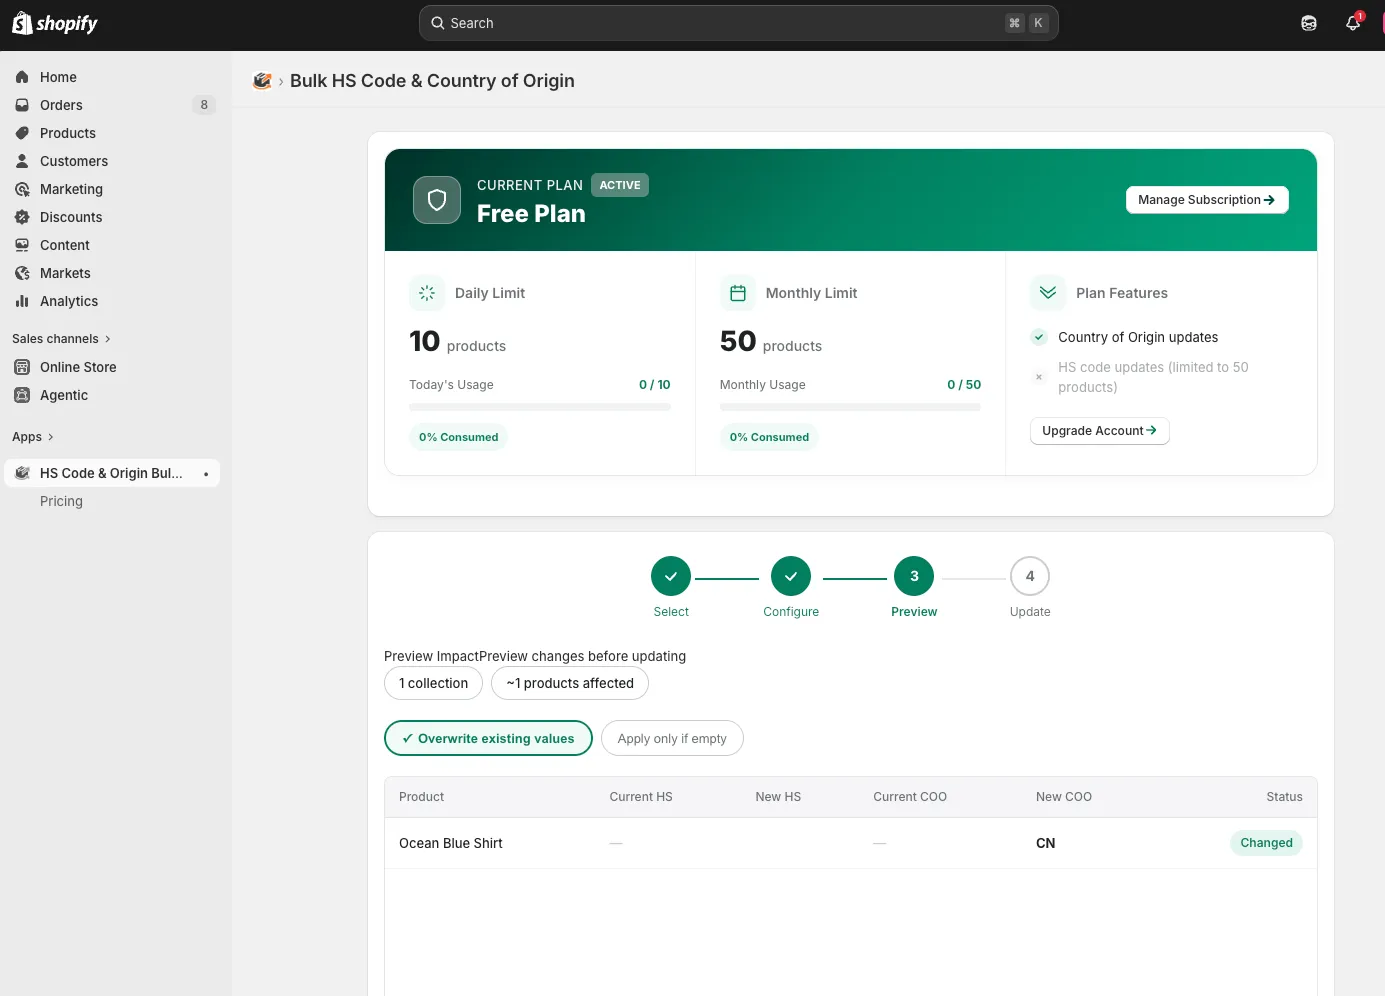The height and width of the screenshot is (996, 1385).
Task: Click the 0 / 10 daily usage value
Action: (655, 385)
